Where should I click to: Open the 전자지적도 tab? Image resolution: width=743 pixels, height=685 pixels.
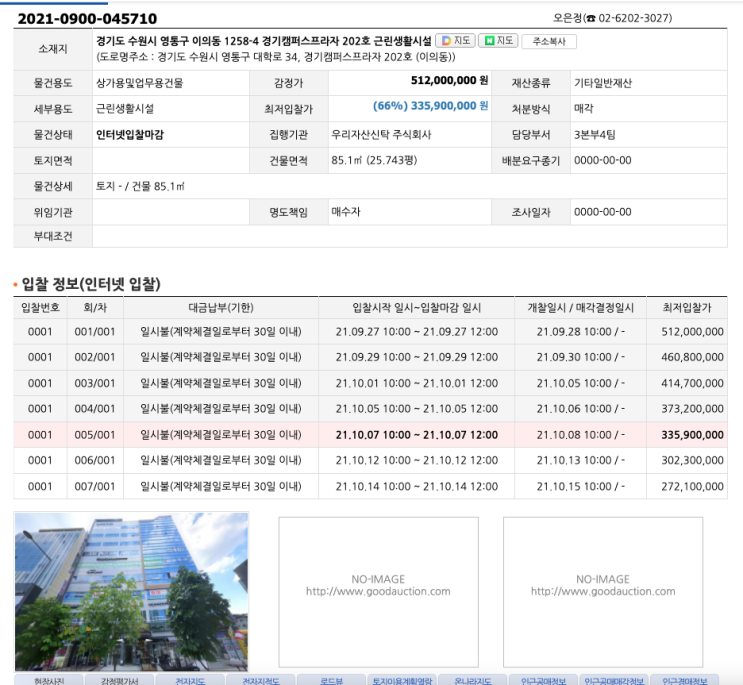pyautogui.click(x=261, y=680)
